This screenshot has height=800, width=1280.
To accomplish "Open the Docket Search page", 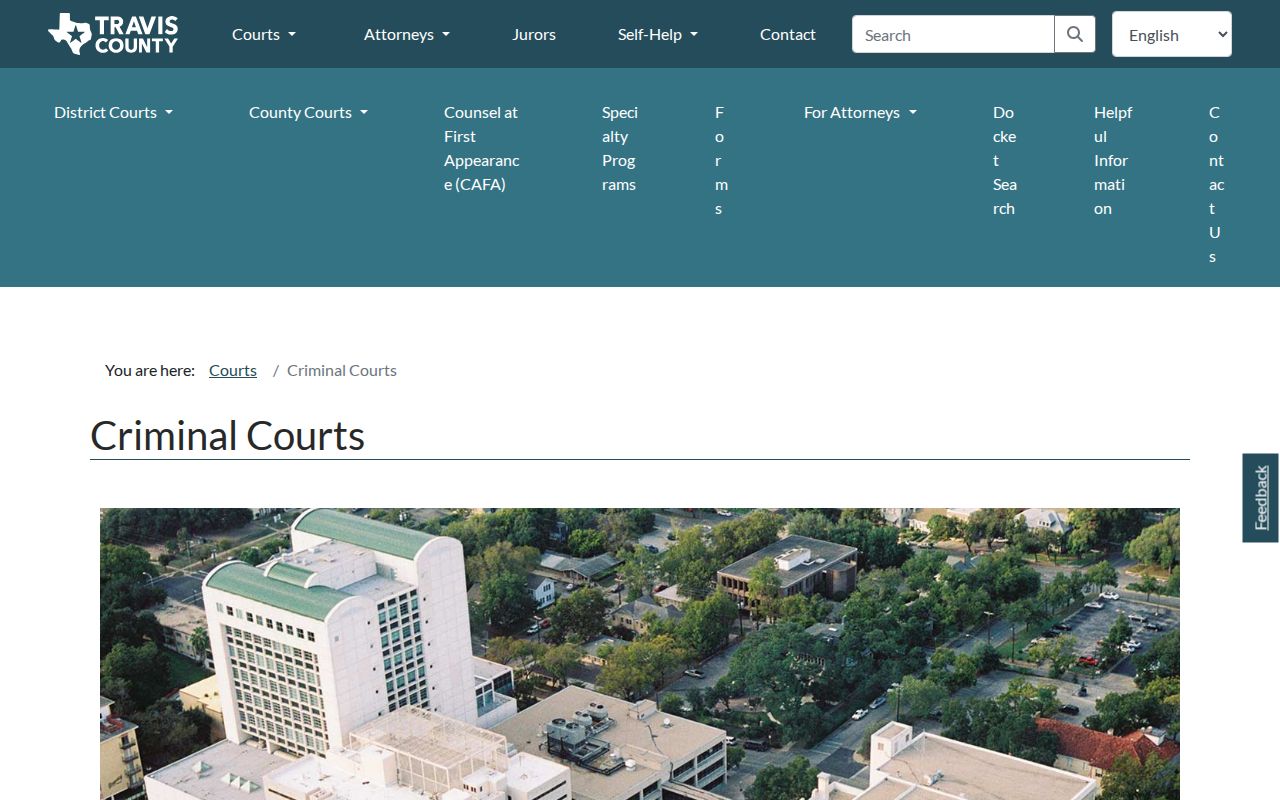I will click(1005, 160).
